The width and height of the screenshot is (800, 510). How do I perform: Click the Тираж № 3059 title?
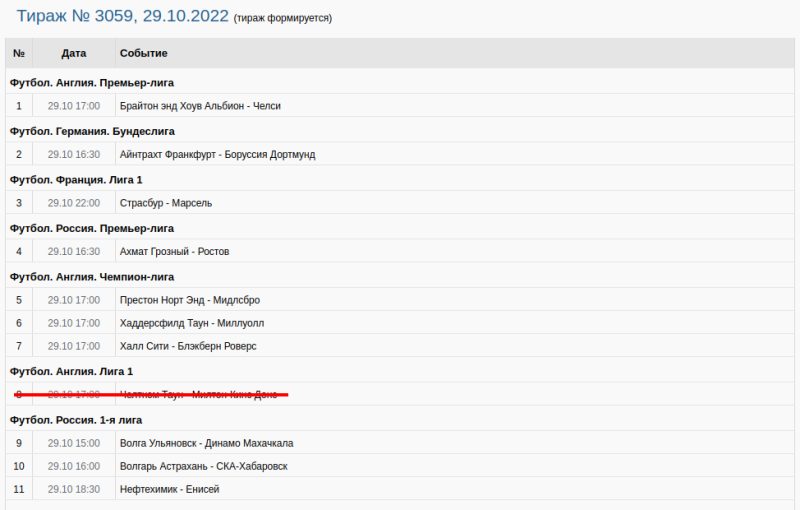pyautogui.click(x=122, y=17)
